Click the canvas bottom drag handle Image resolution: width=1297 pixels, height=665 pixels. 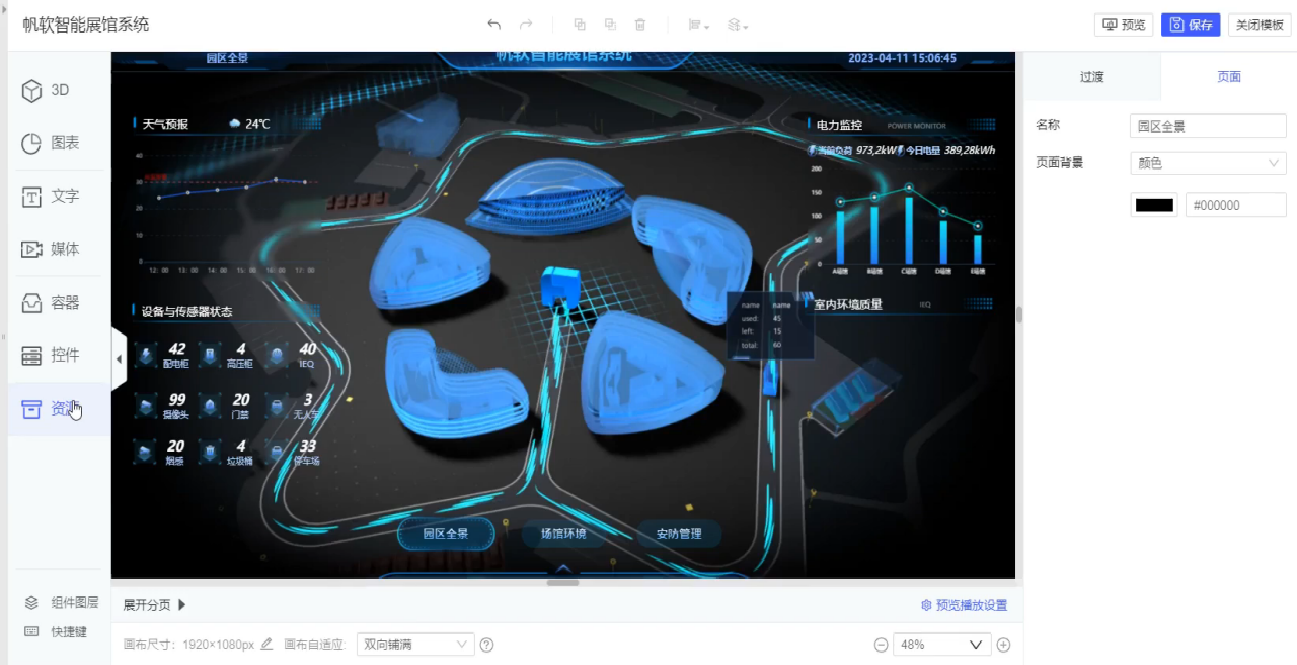point(563,582)
